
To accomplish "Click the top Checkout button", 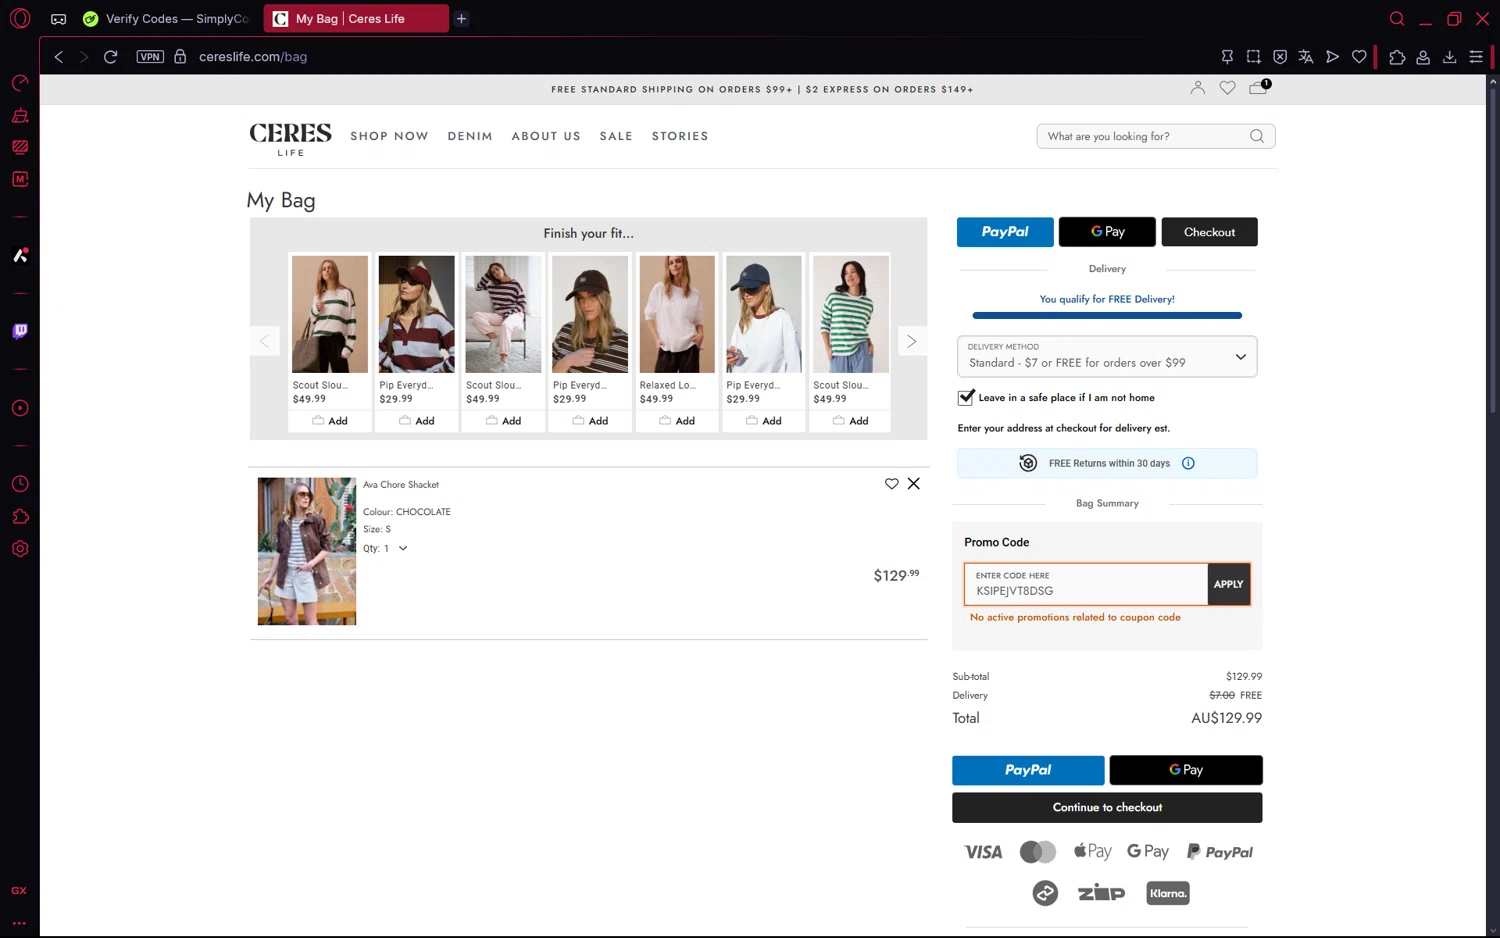I will point(1209,232).
